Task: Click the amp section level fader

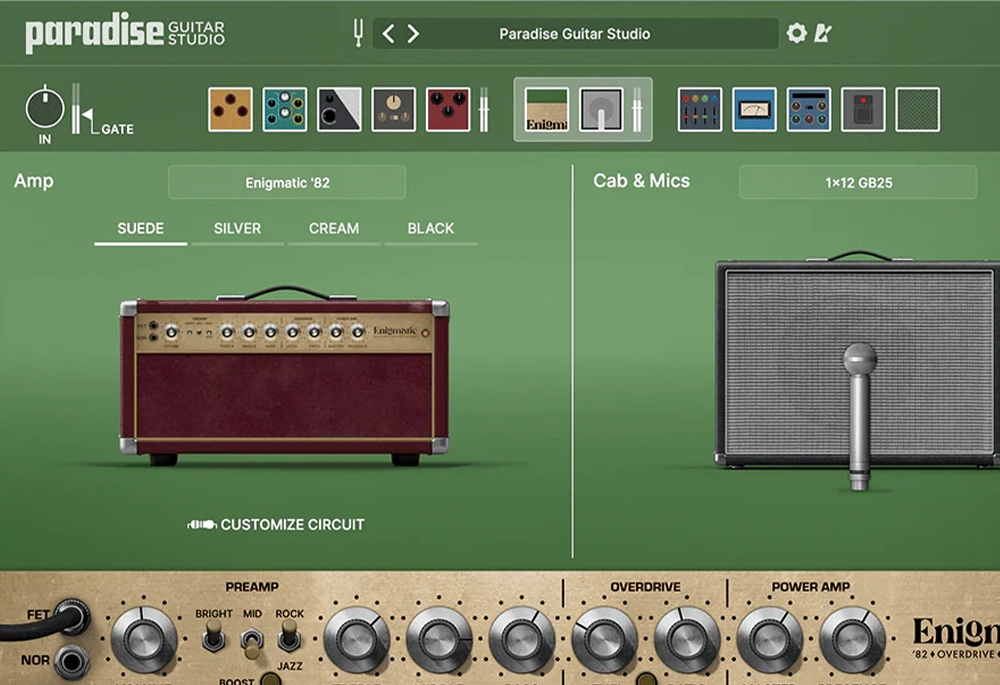Action: (636, 110)
